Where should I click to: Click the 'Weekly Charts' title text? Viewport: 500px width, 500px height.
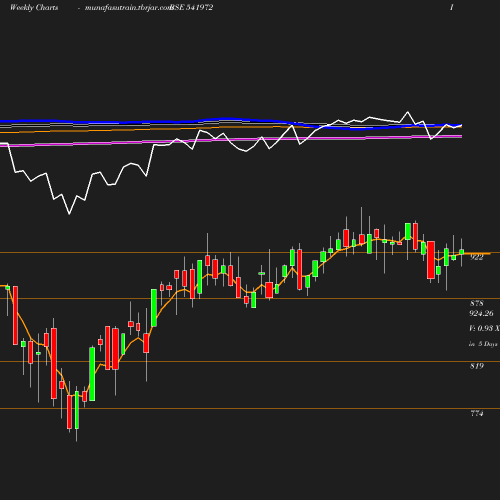(34, 8)
